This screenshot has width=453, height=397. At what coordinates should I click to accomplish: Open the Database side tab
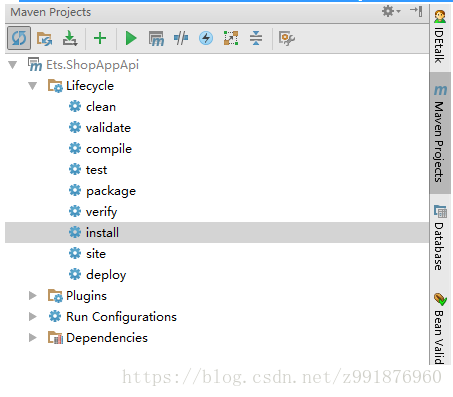[440, 237]
